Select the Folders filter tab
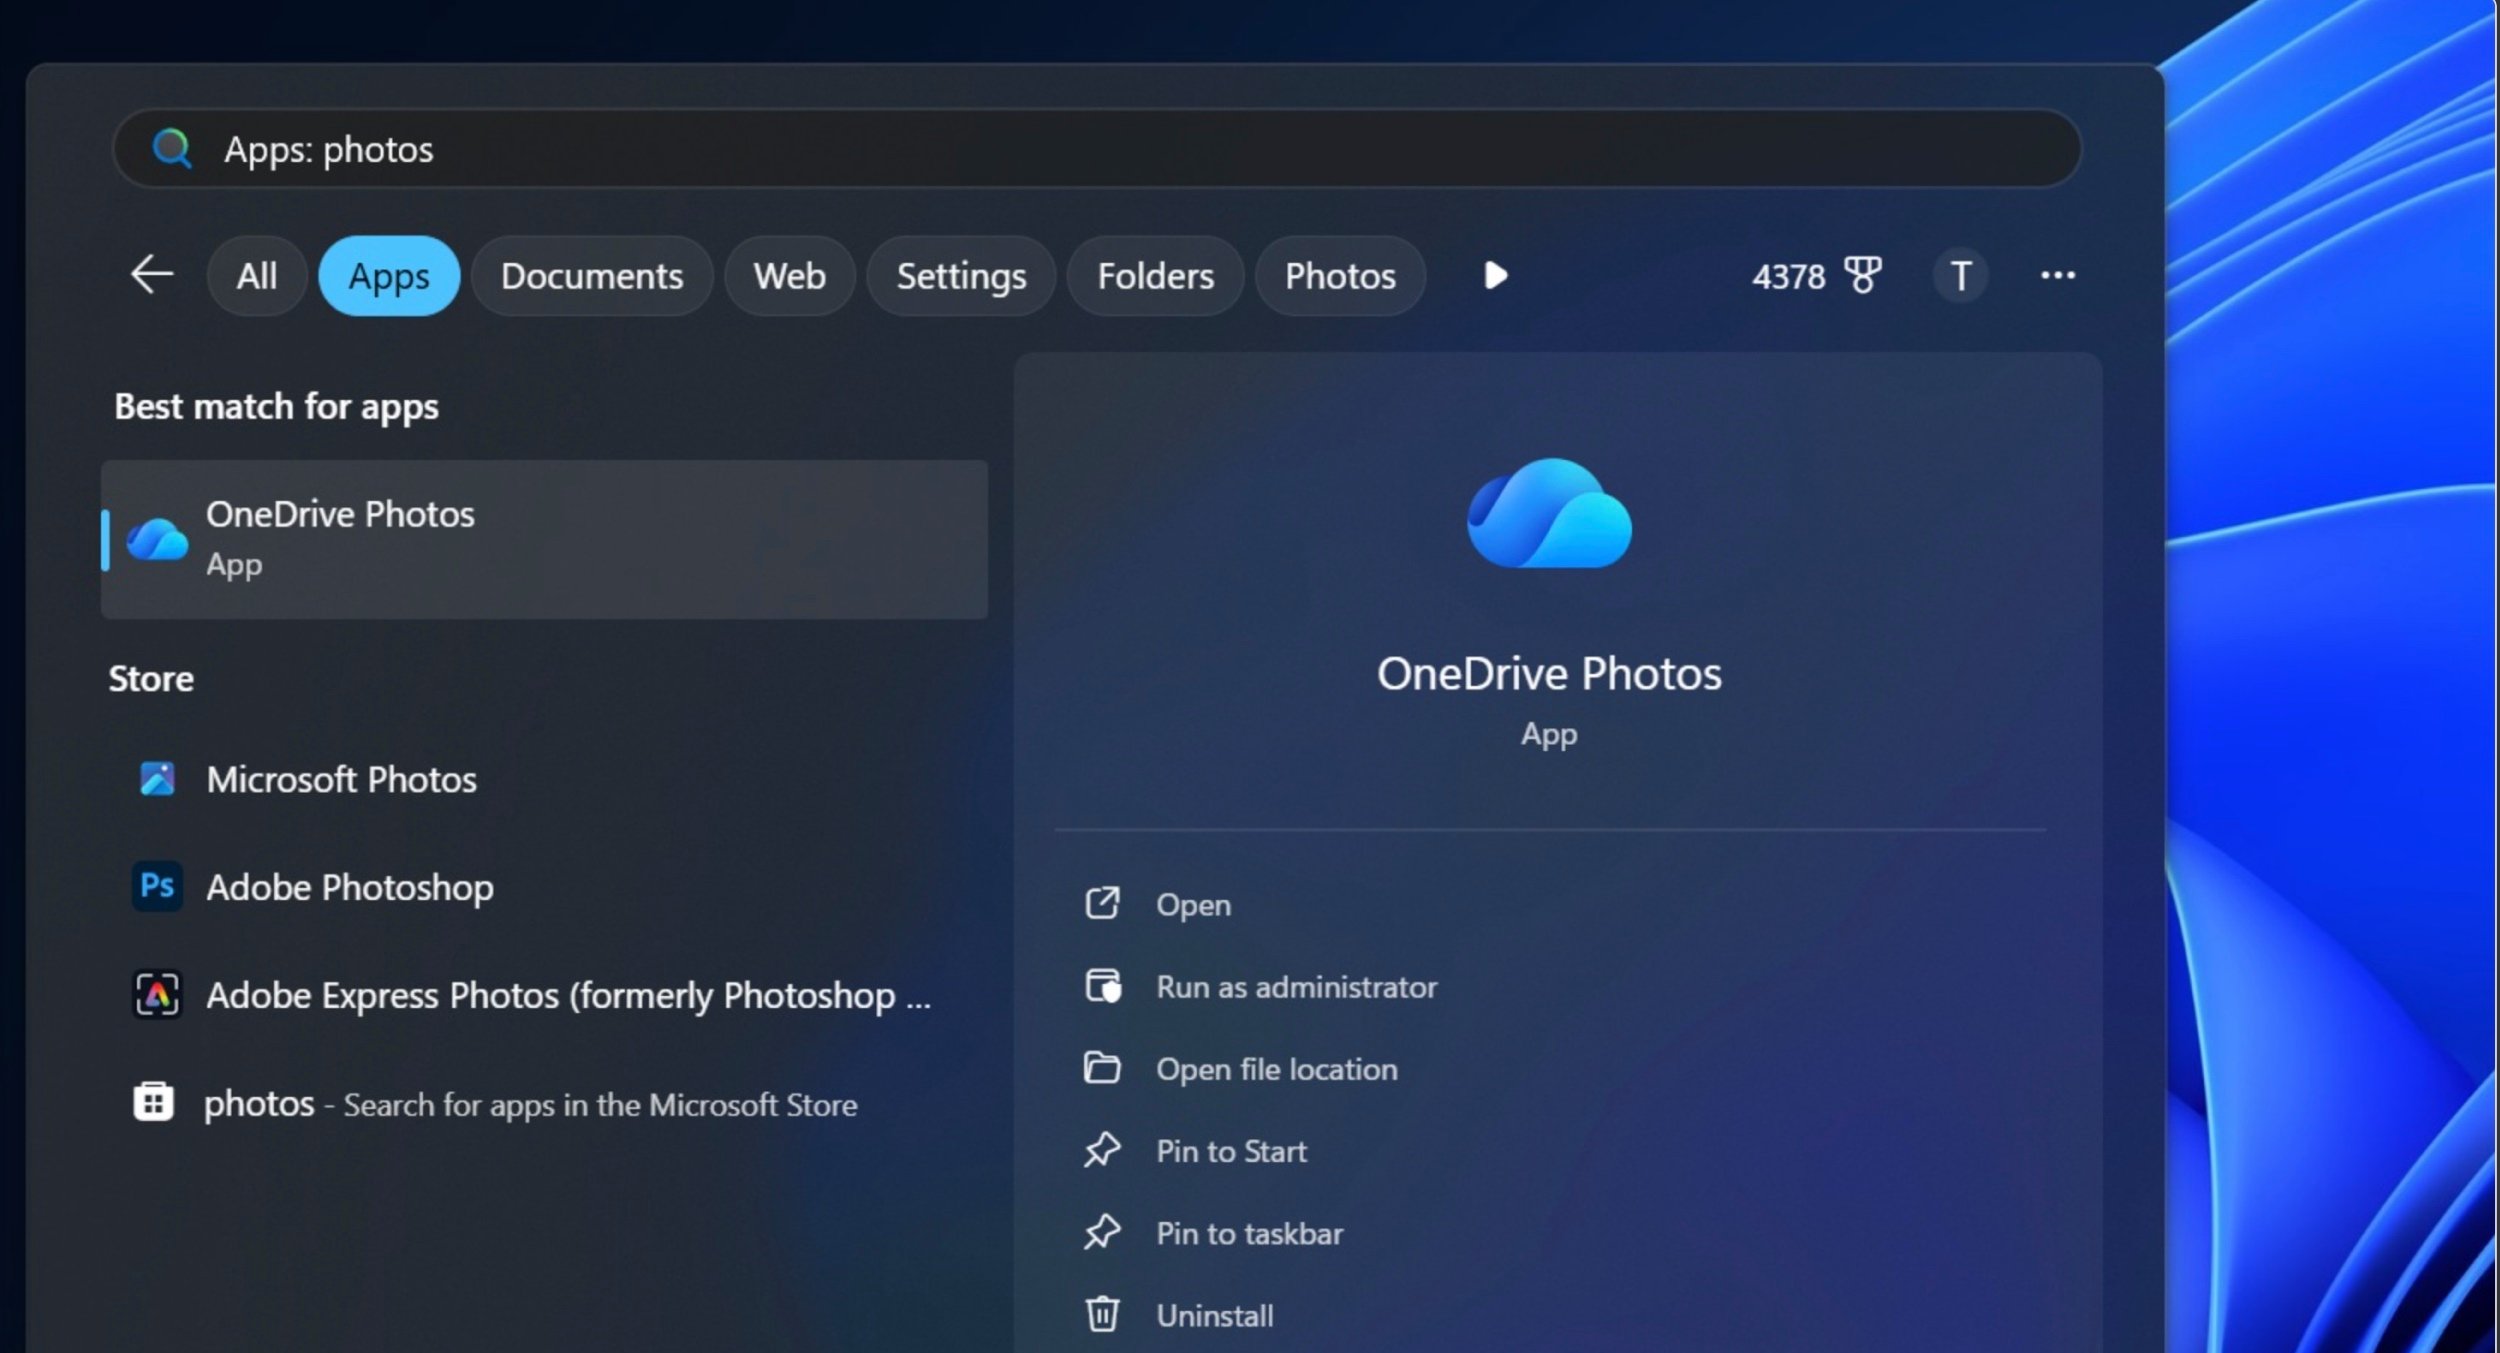Viewport: 2500px width, 1353px height. pos(1156,275)
